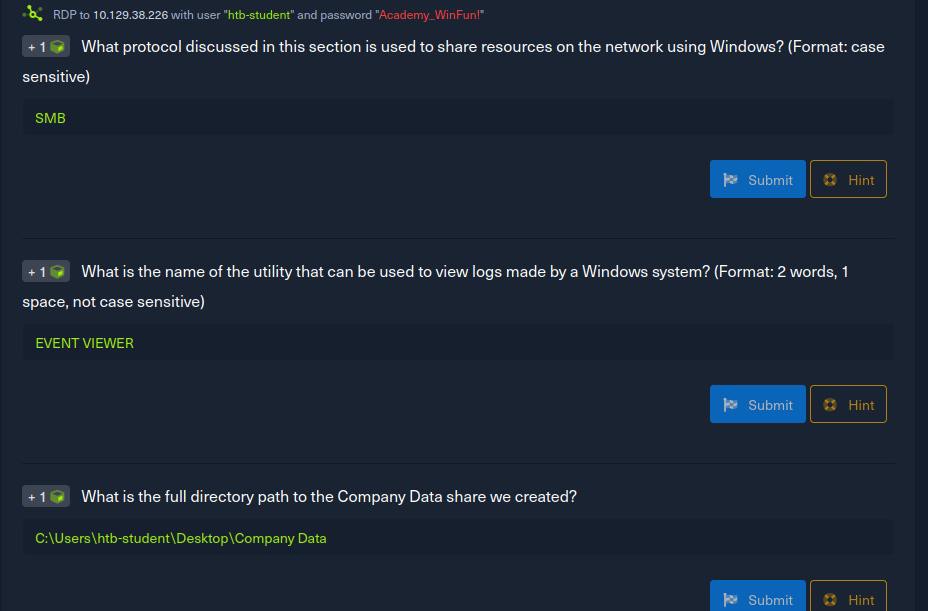Click the cube icon beside the SMB question
Image resolution: width=928 pixels, height=611 pixels.
57,47
